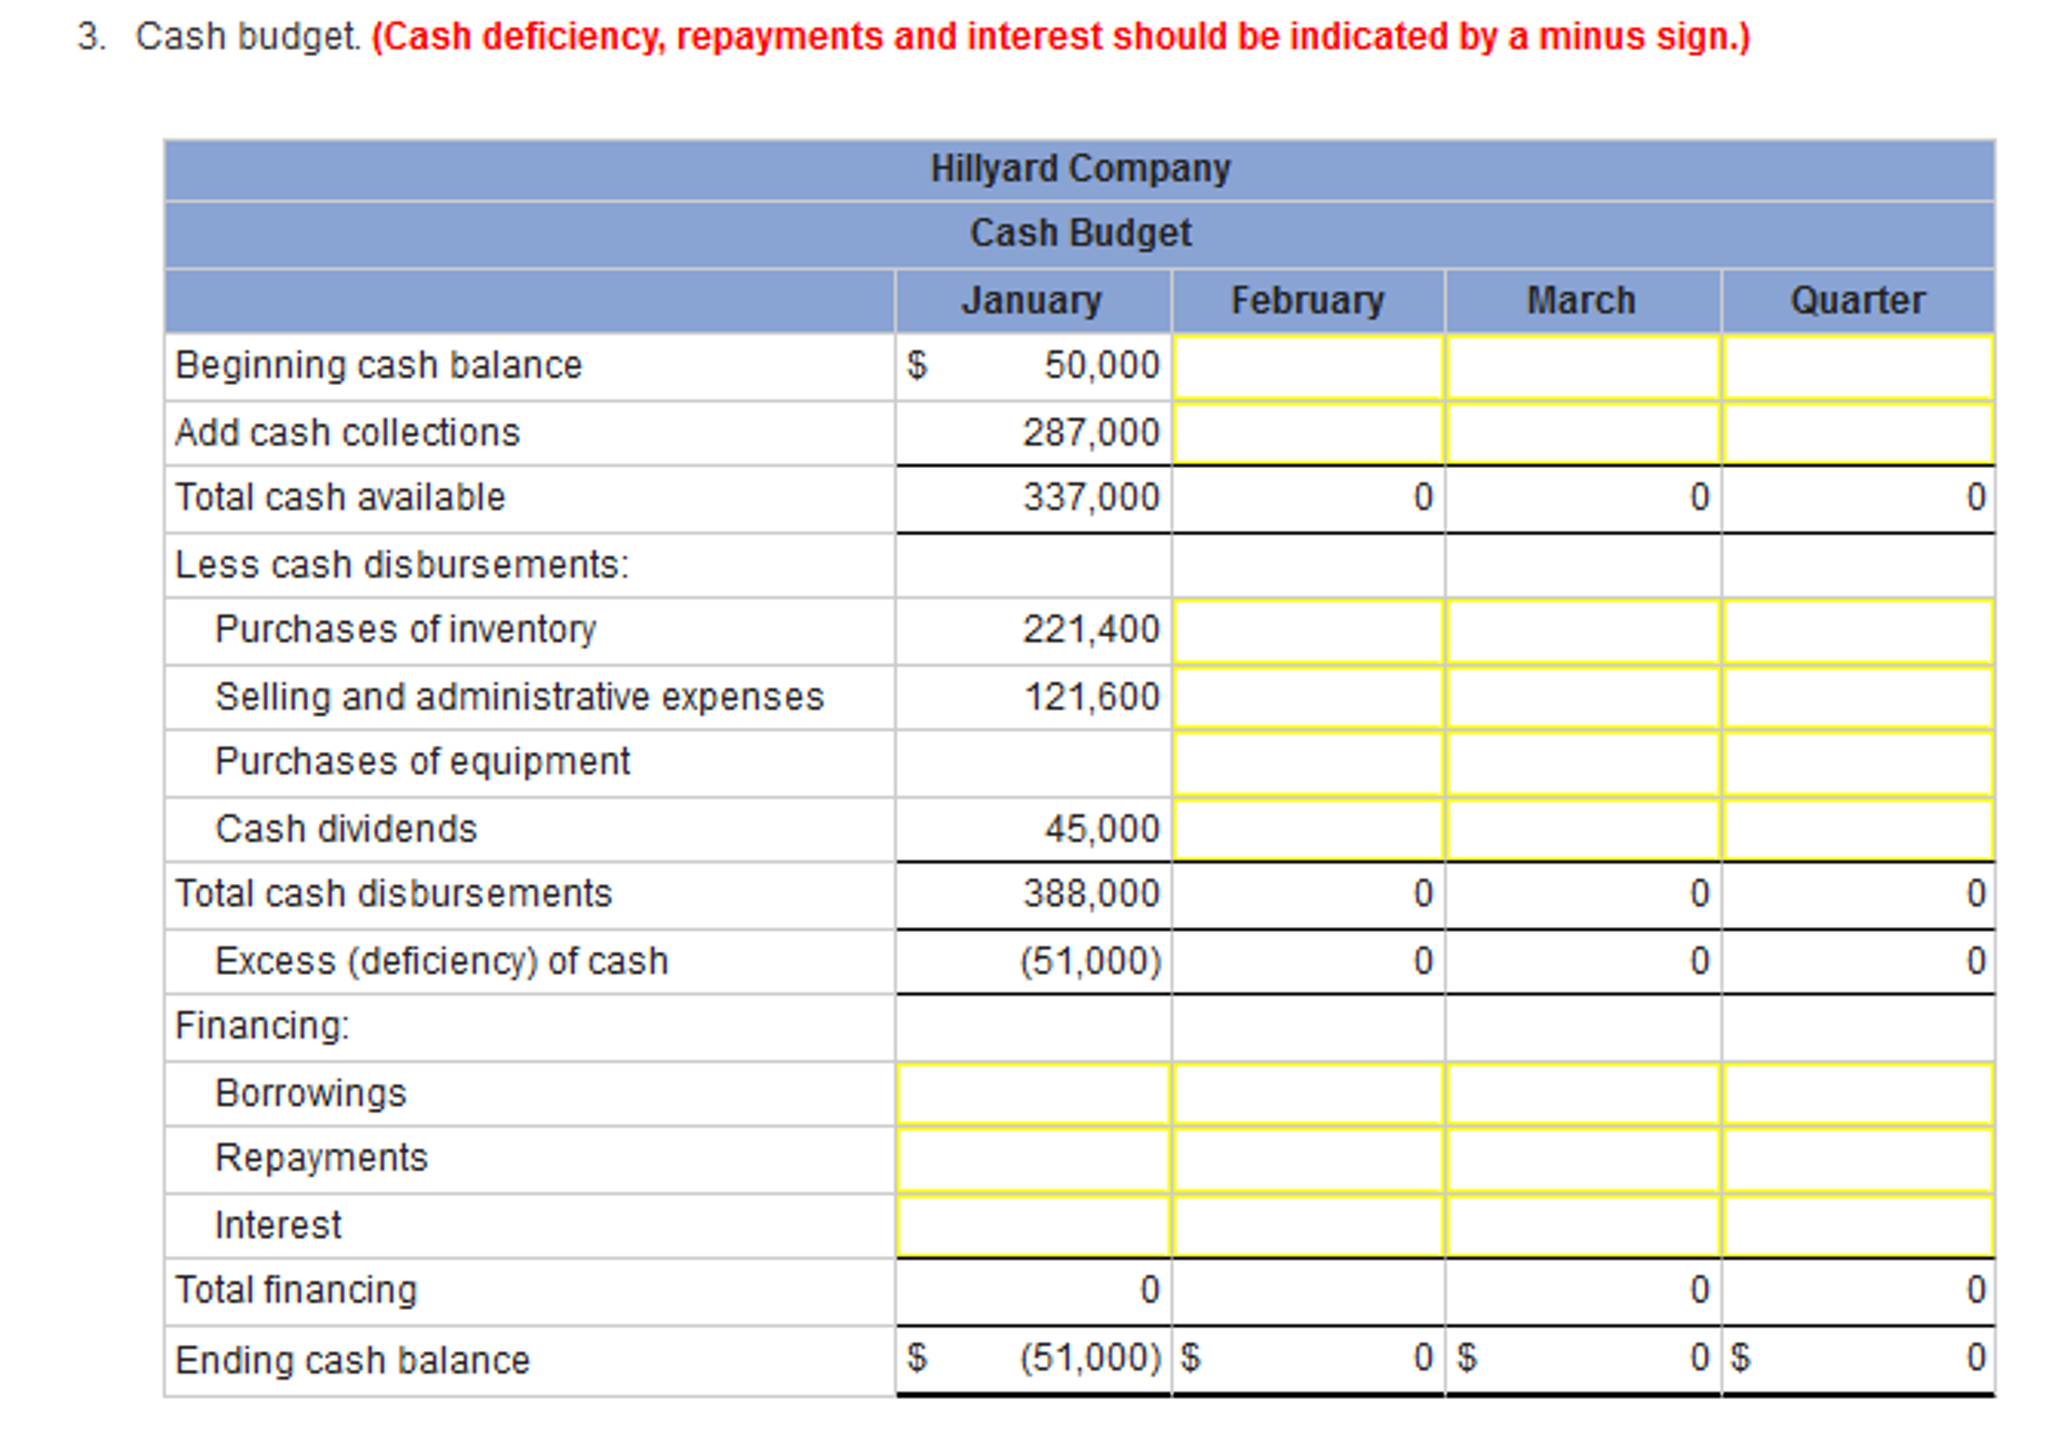The image size is (2046, 1438).
Task: Select March cash dividends field
Action: coord(1582,829)
